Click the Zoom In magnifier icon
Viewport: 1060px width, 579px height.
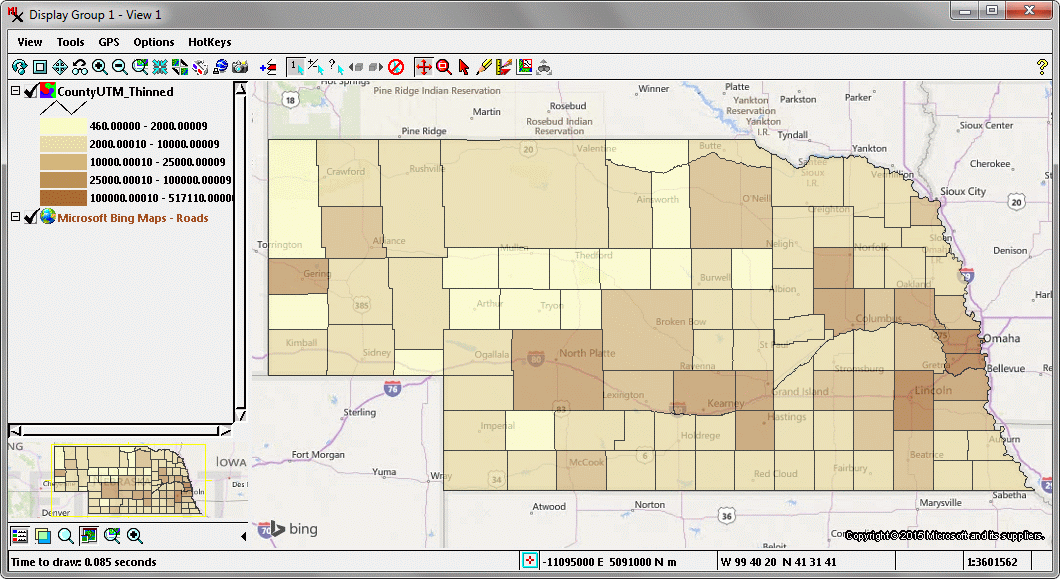(x=99, y=67)
